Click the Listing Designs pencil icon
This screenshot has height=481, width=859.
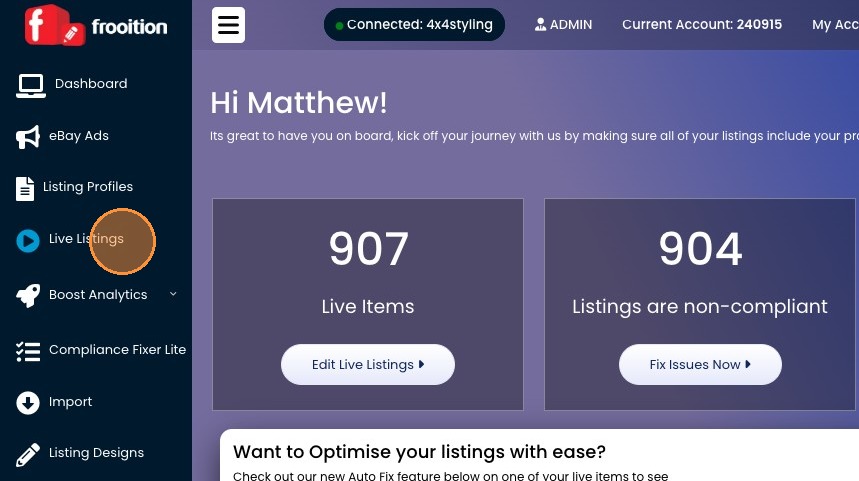pyautogui.click(x=28, y=454)
